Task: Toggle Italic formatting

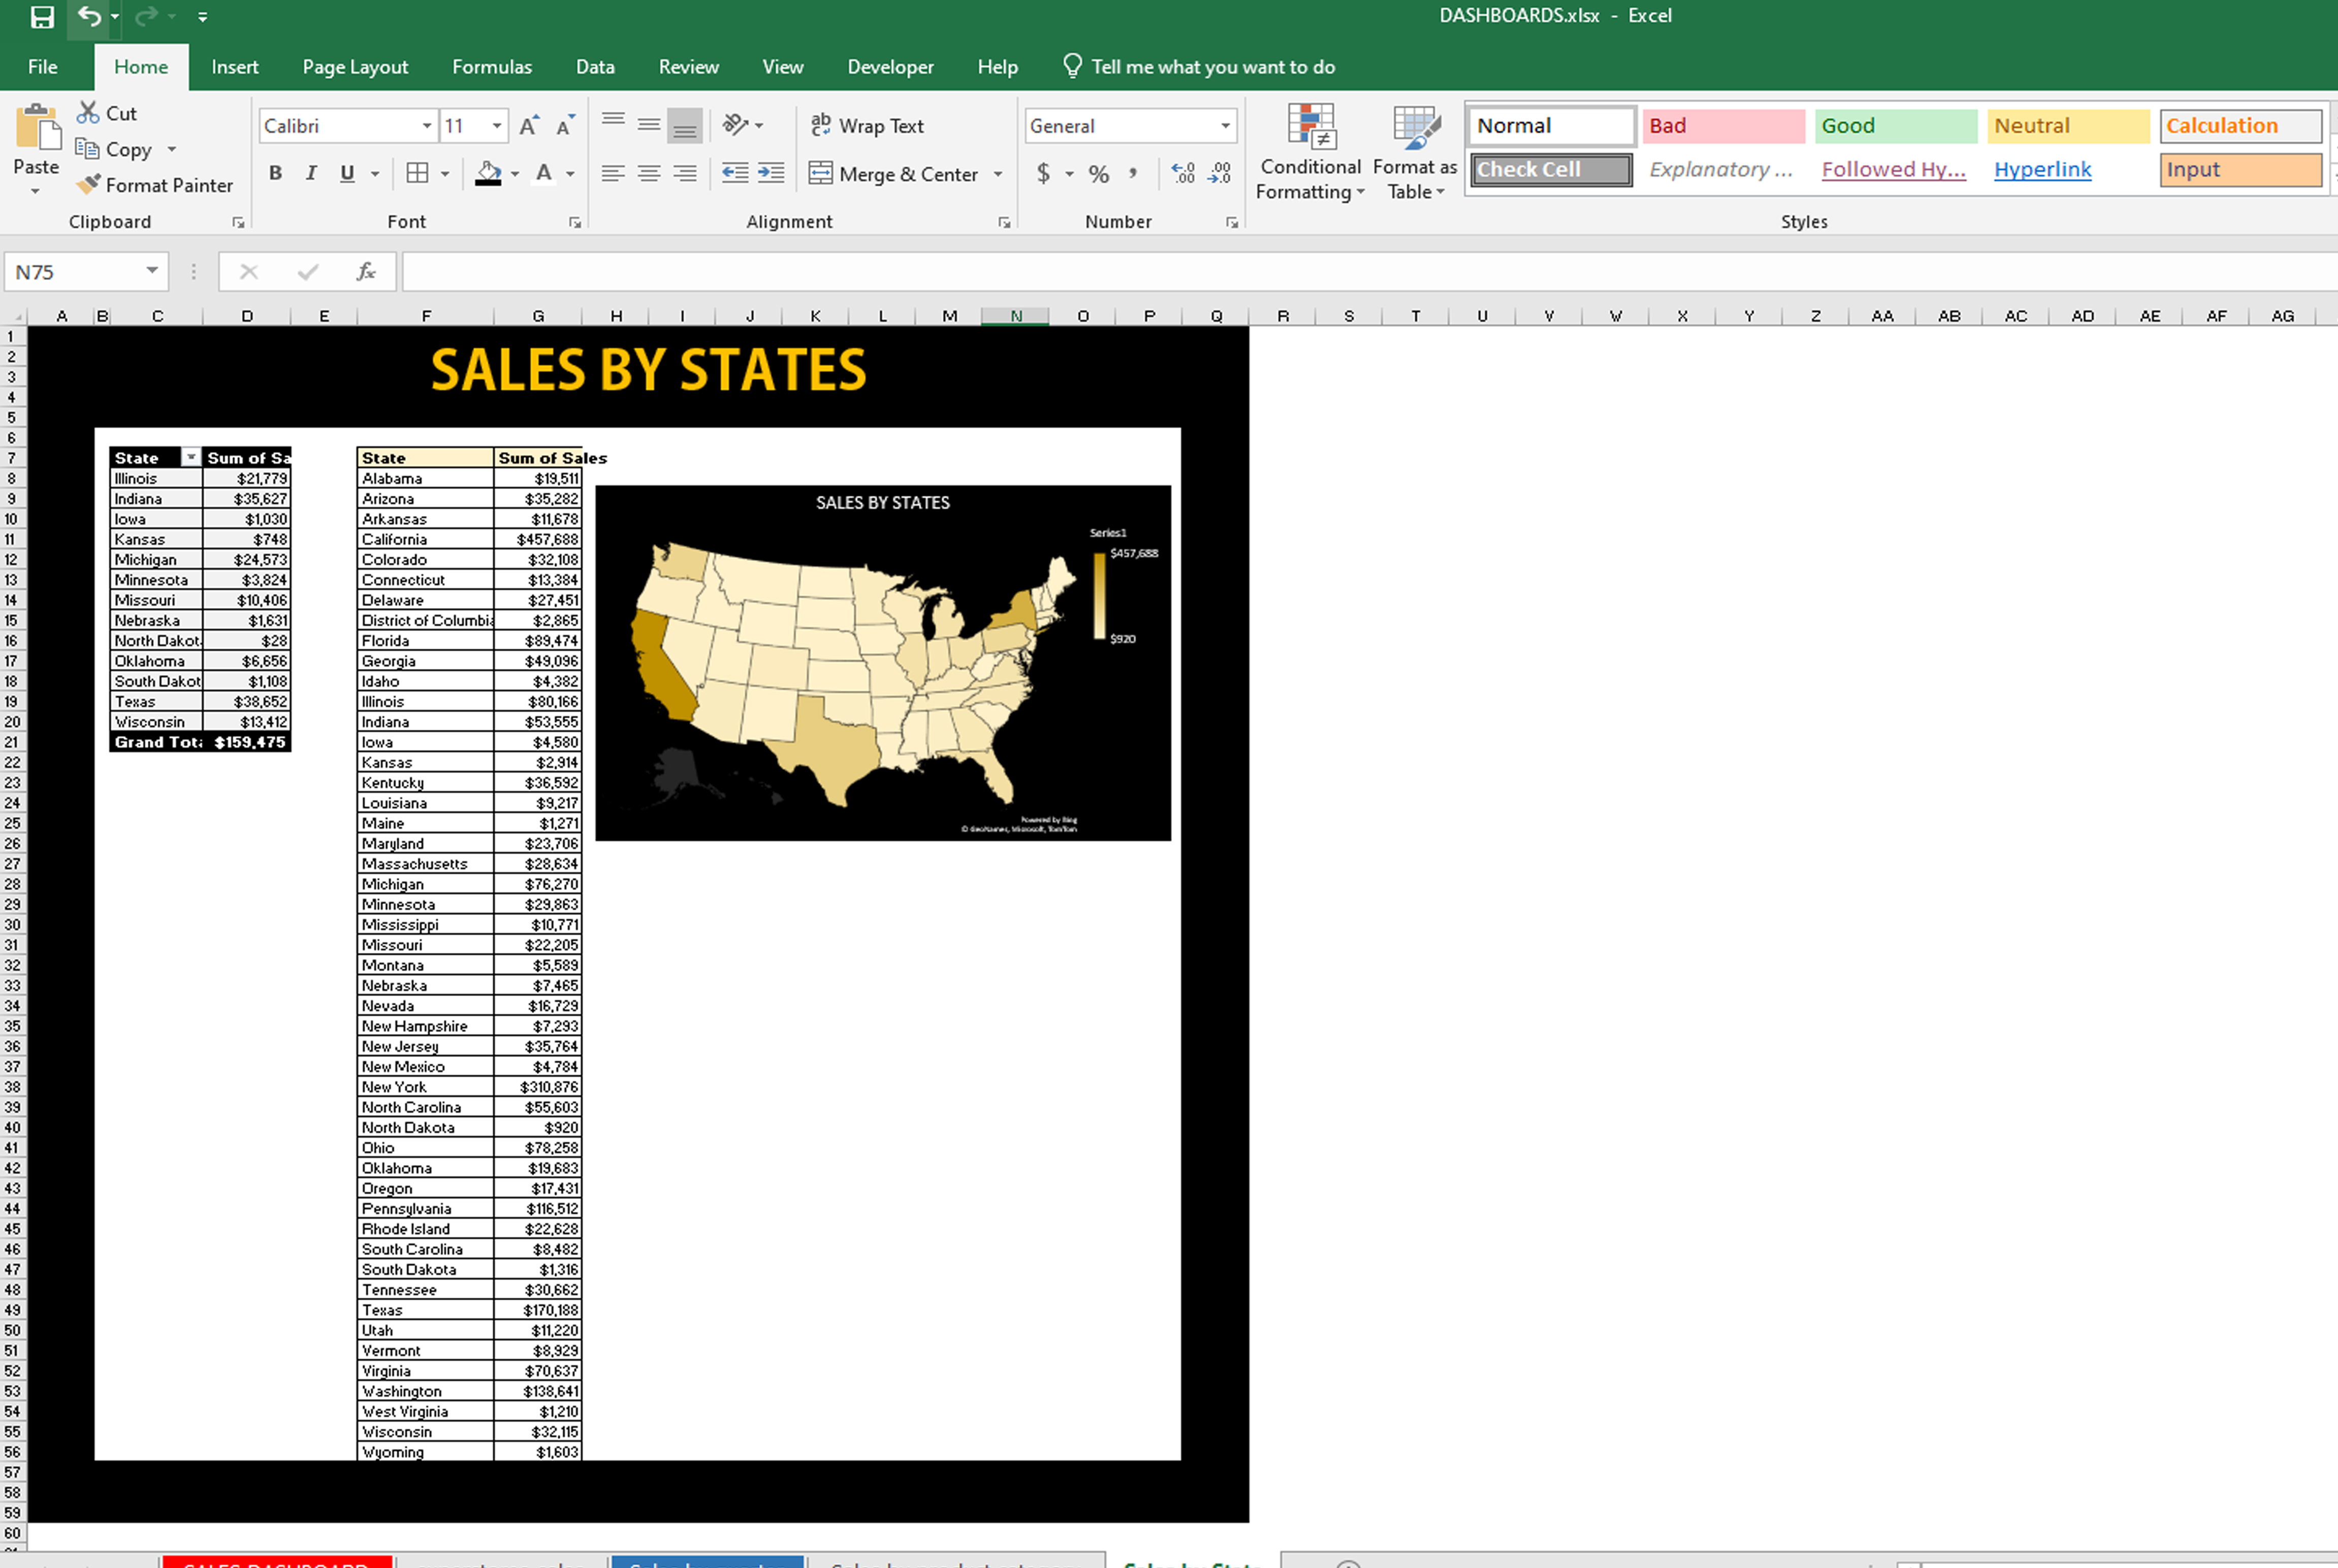Action: [311, 173]
